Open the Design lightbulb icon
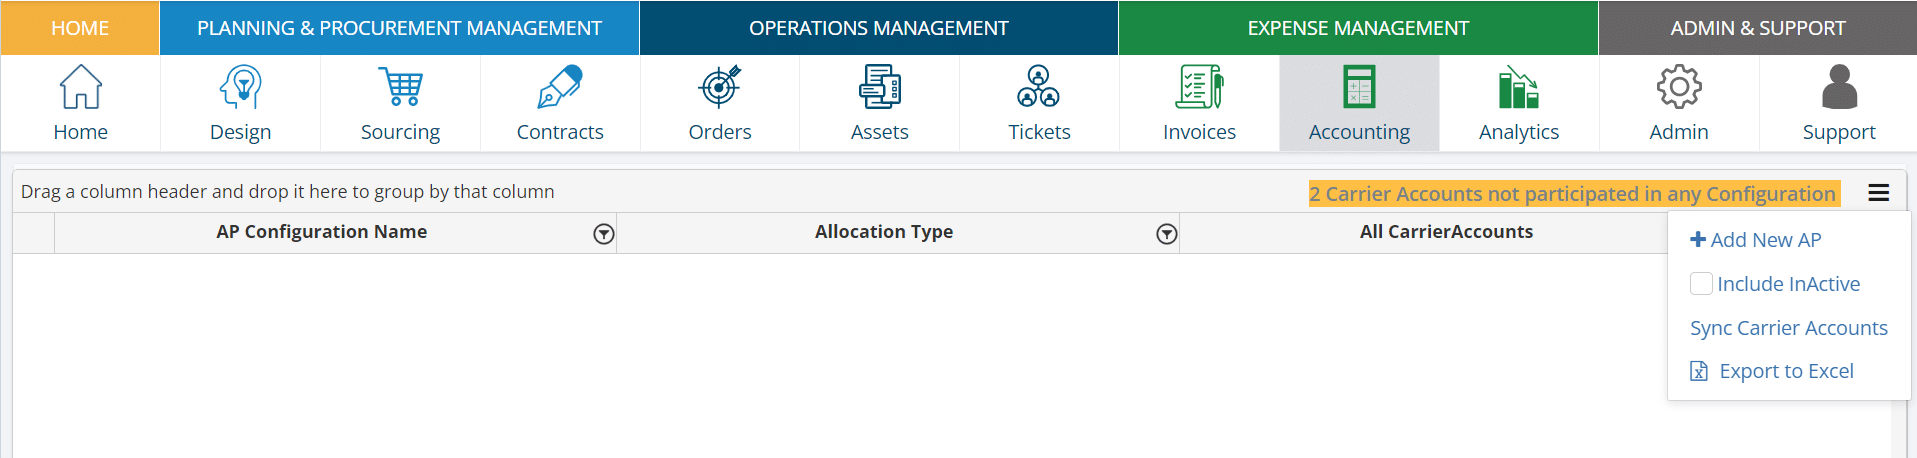 [240, 87]
